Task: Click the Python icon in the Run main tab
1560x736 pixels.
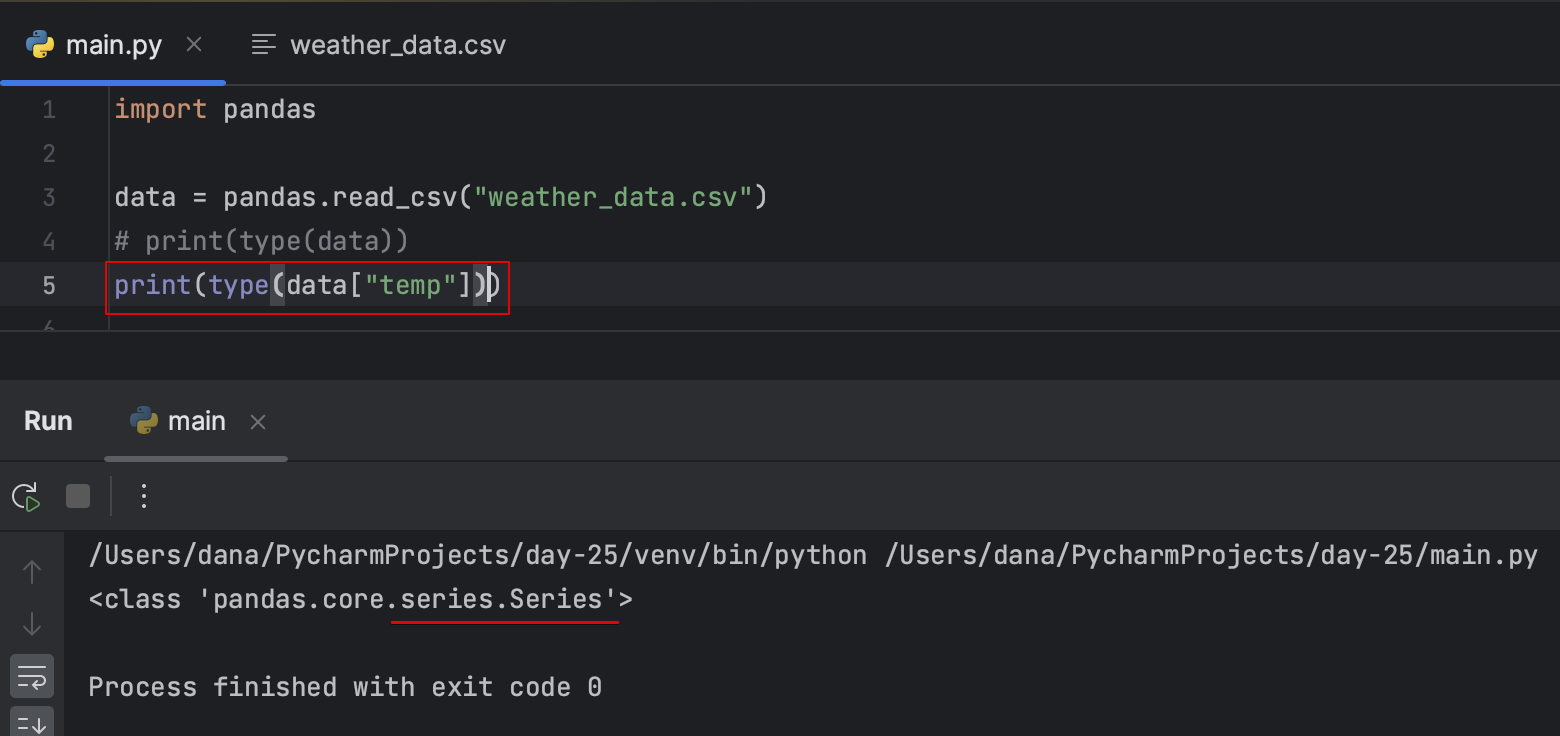Action: 144,421
